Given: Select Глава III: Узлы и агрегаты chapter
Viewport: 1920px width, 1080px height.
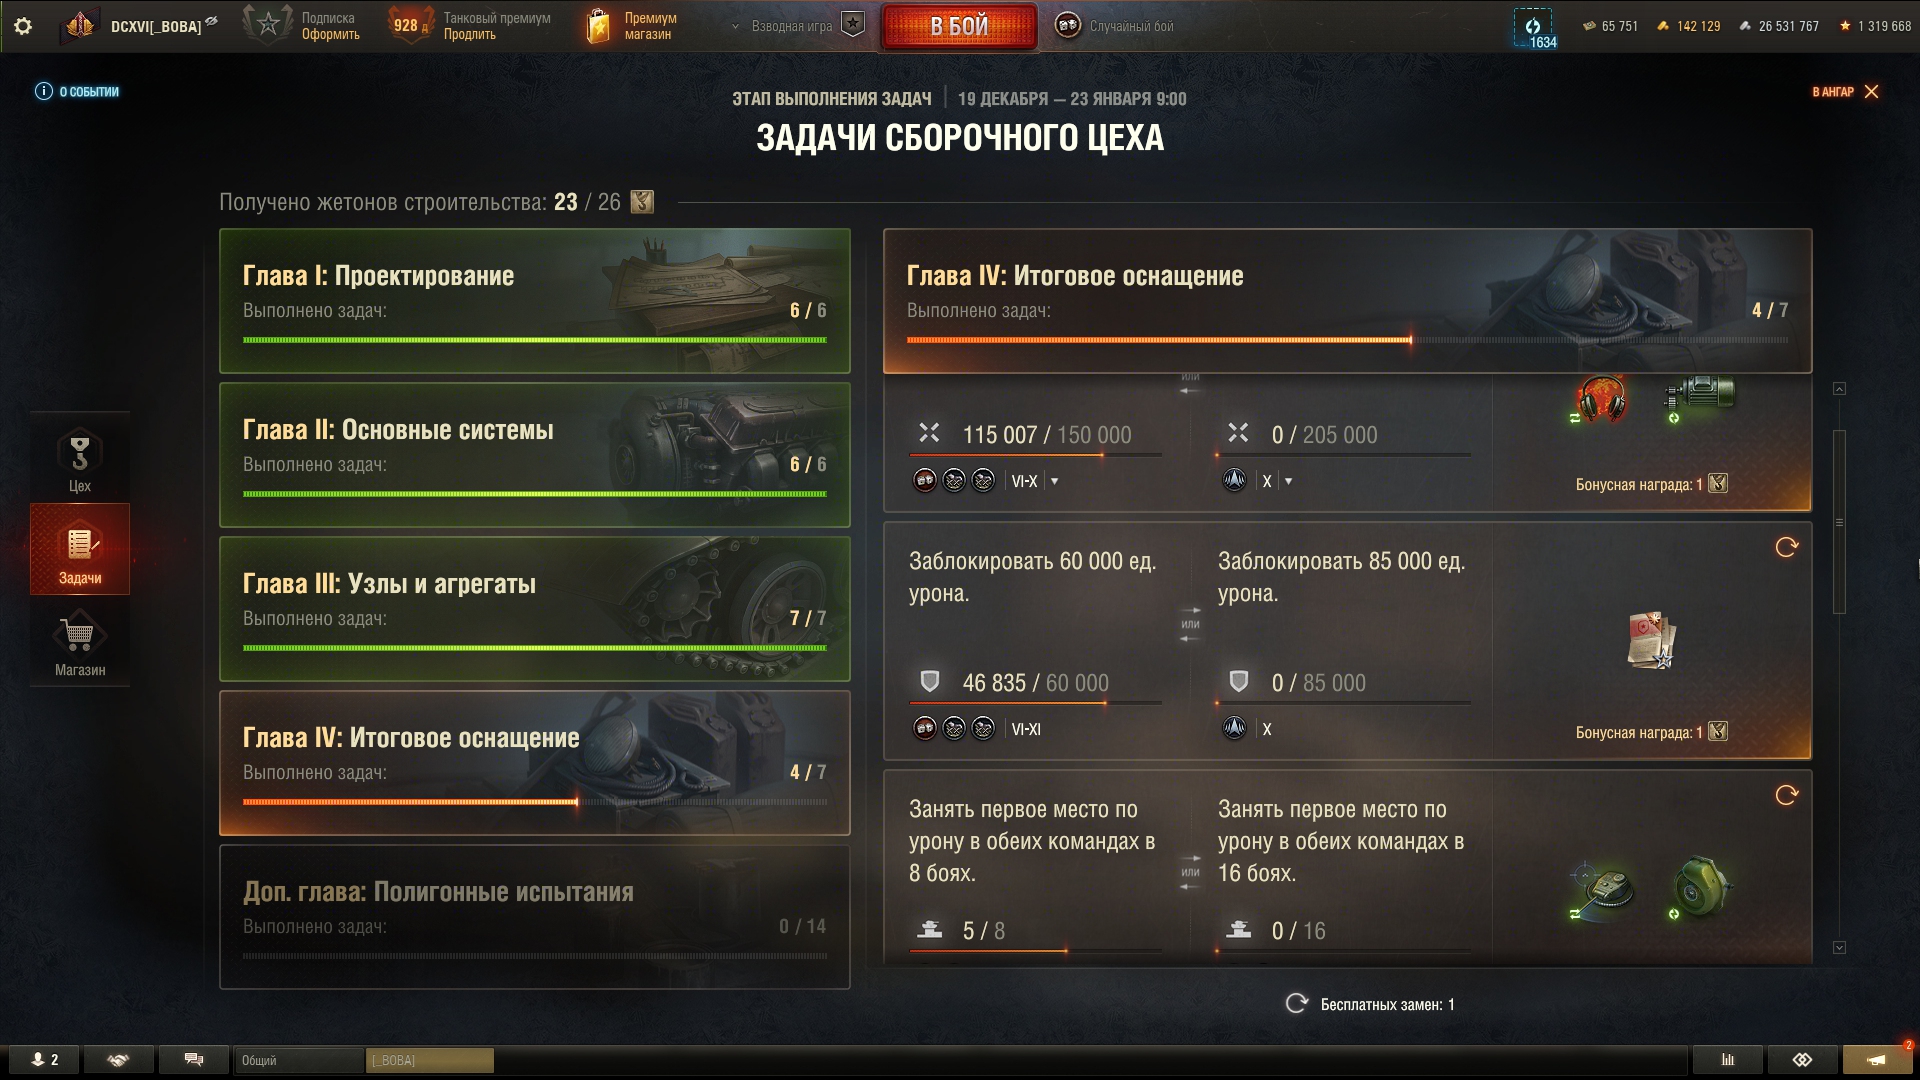Looking at the screenshot, I should tap(535, 609).
